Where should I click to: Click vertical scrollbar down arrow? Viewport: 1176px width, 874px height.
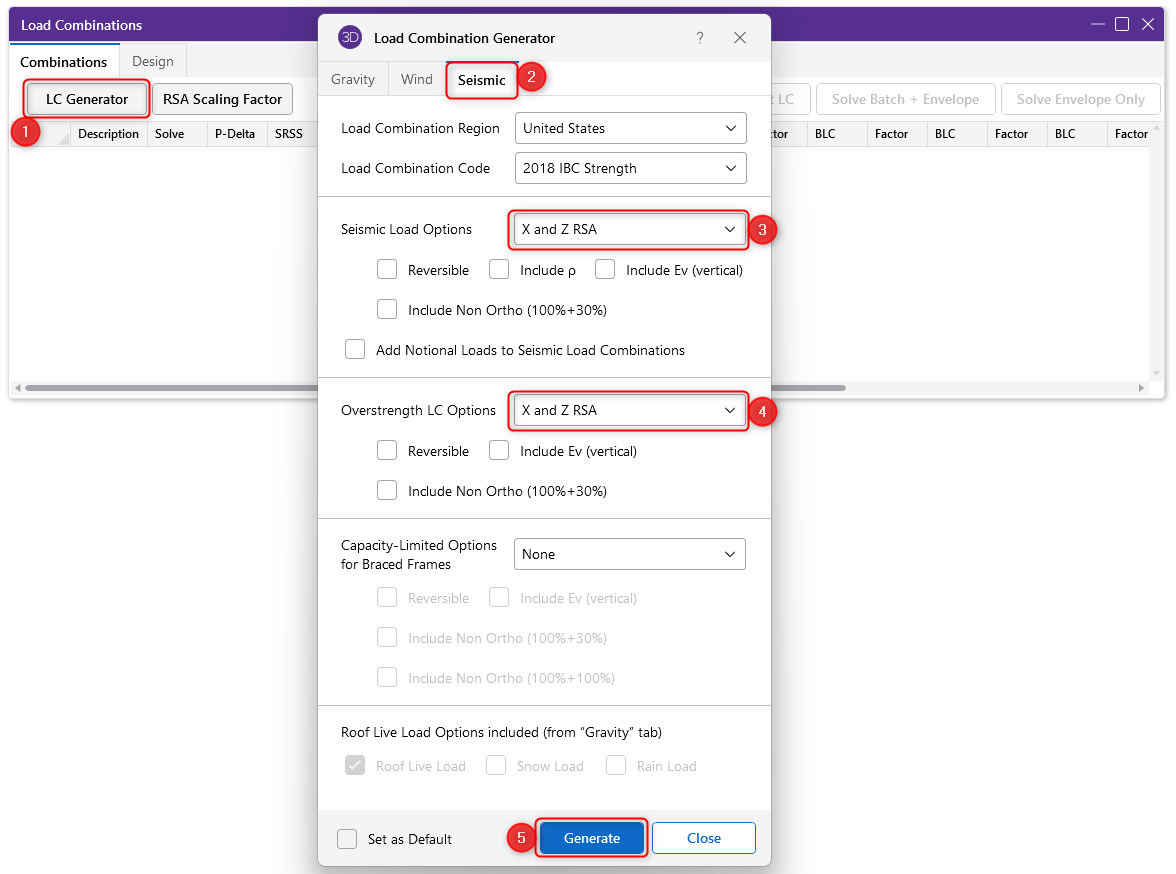(x=1156, y=374)
